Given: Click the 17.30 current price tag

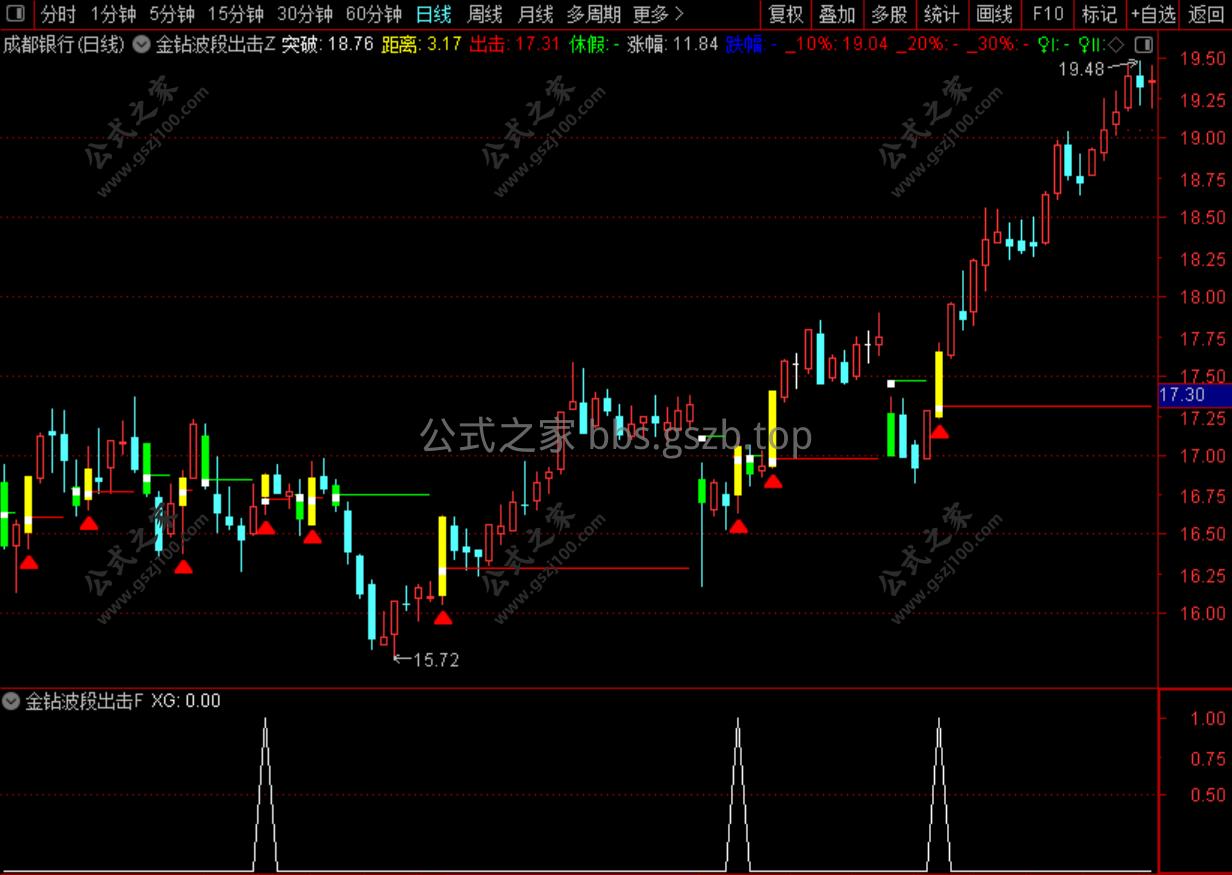Looking at the screenshot, I should 1182,395.
